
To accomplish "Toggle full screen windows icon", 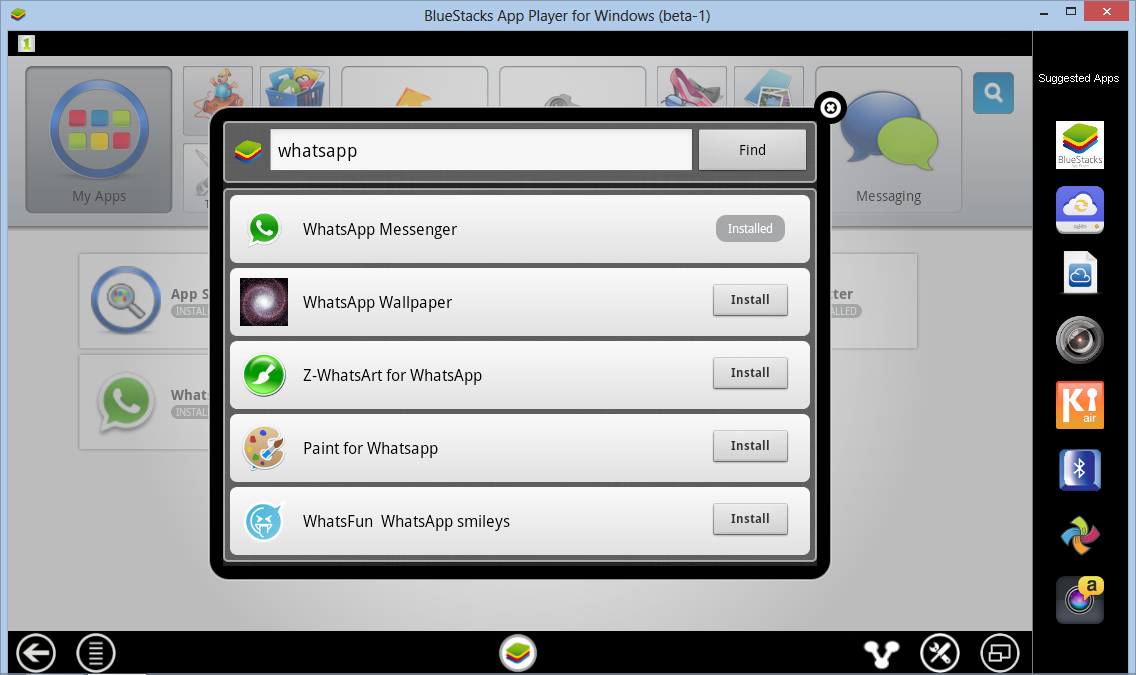I will (x=1000, y=653).
